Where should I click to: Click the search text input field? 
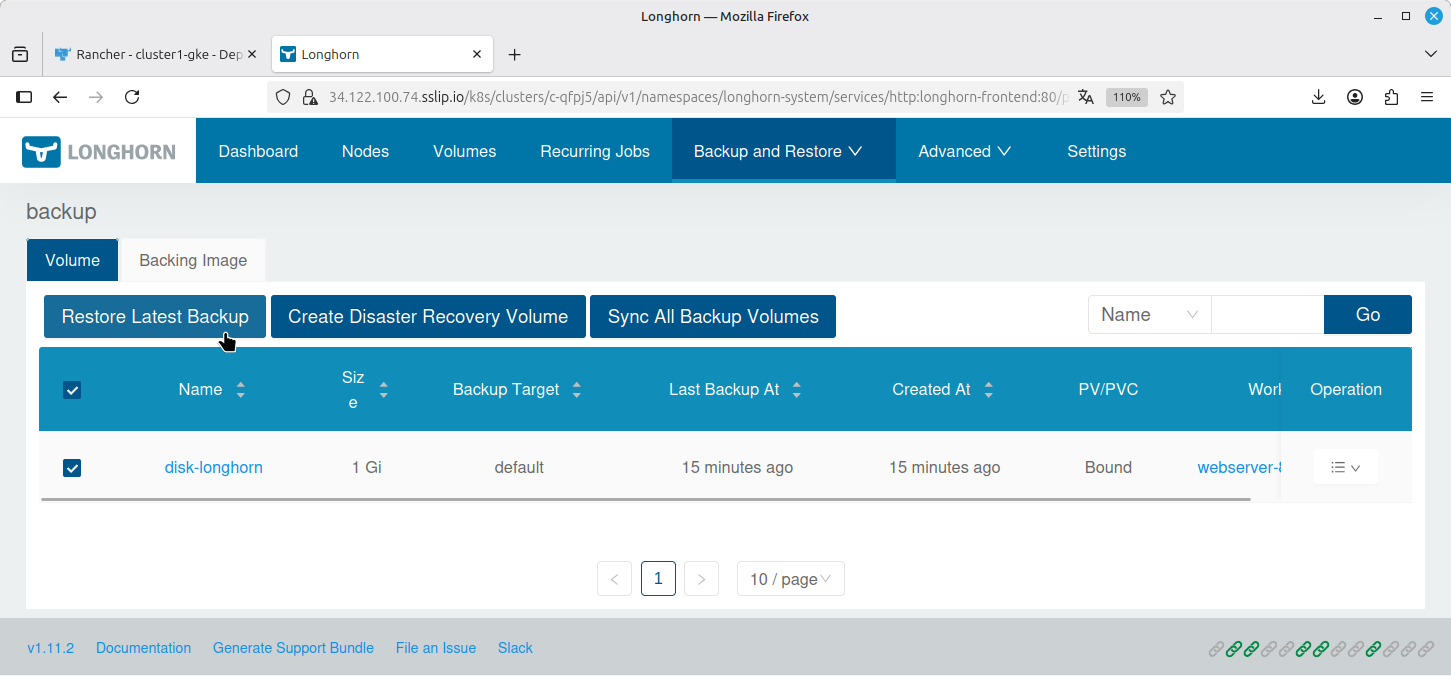click(1267, 315)
